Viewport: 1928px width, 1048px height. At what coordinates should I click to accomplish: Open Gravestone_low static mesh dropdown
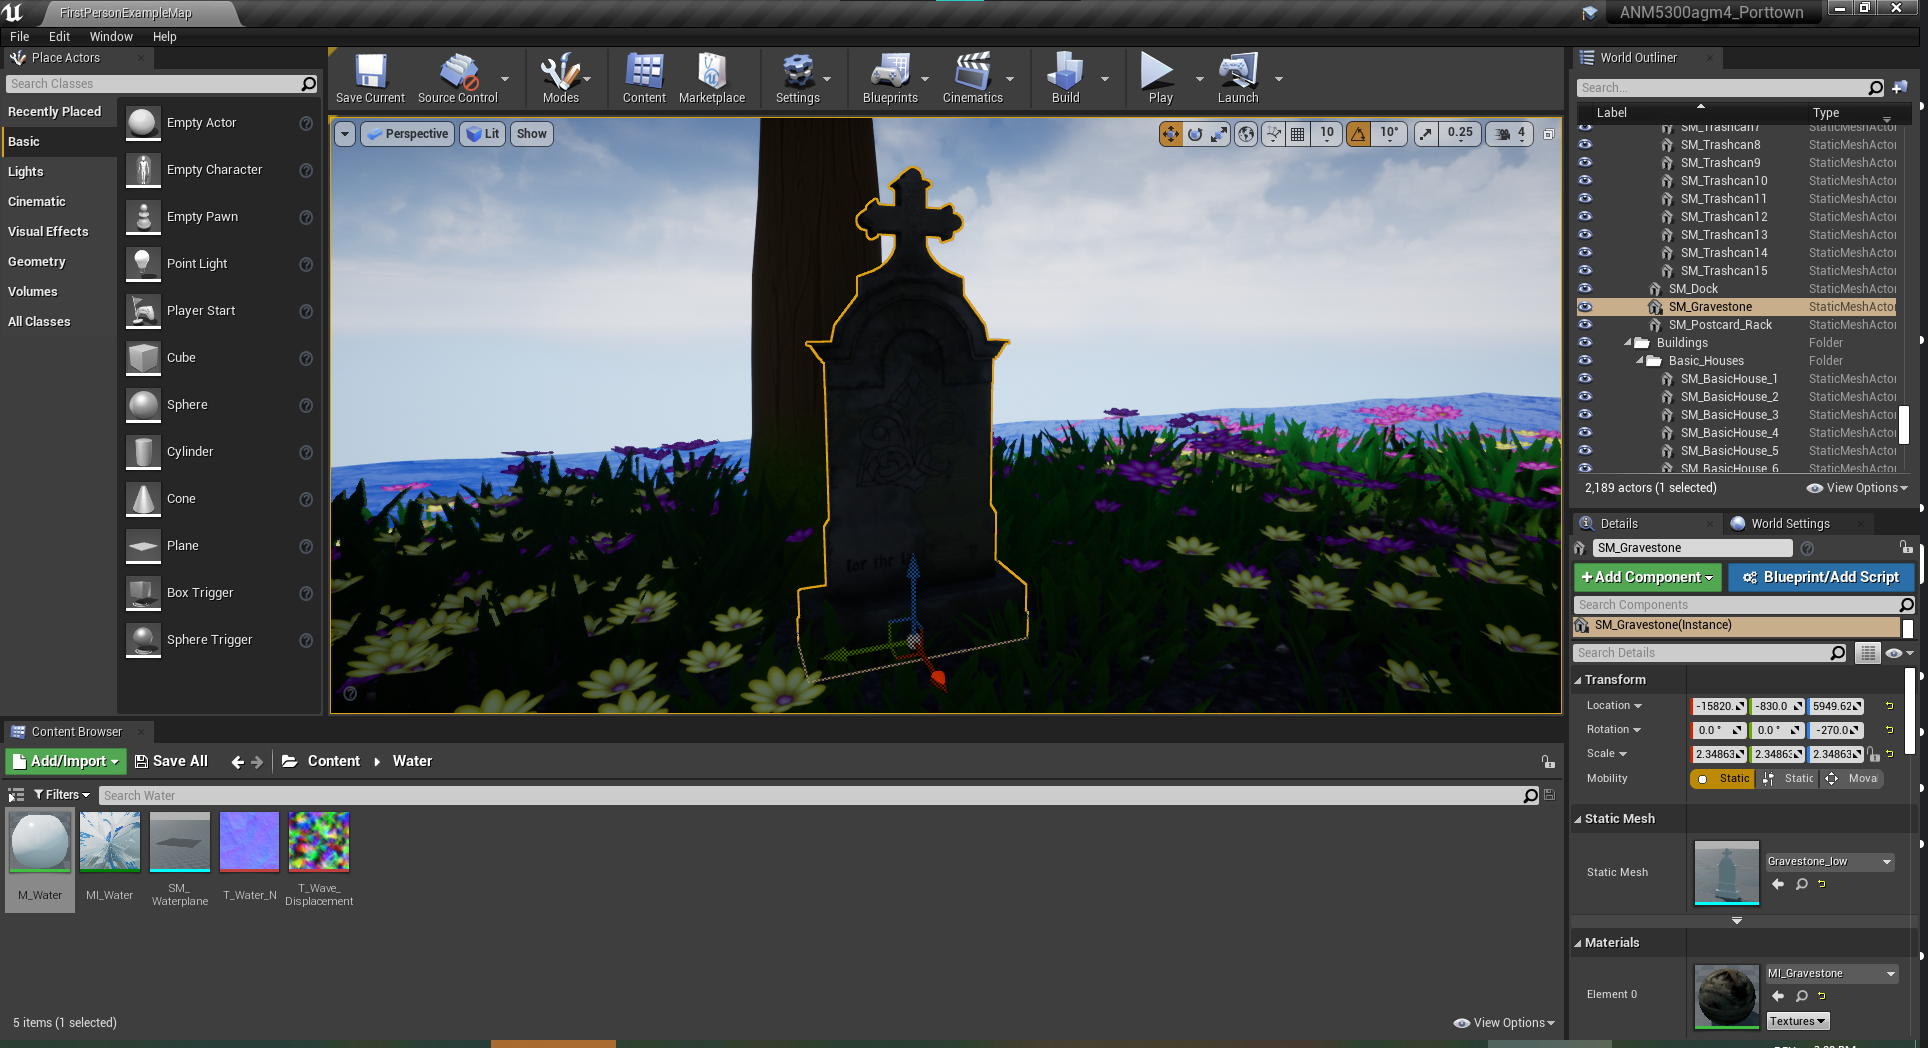[1829, 862]
